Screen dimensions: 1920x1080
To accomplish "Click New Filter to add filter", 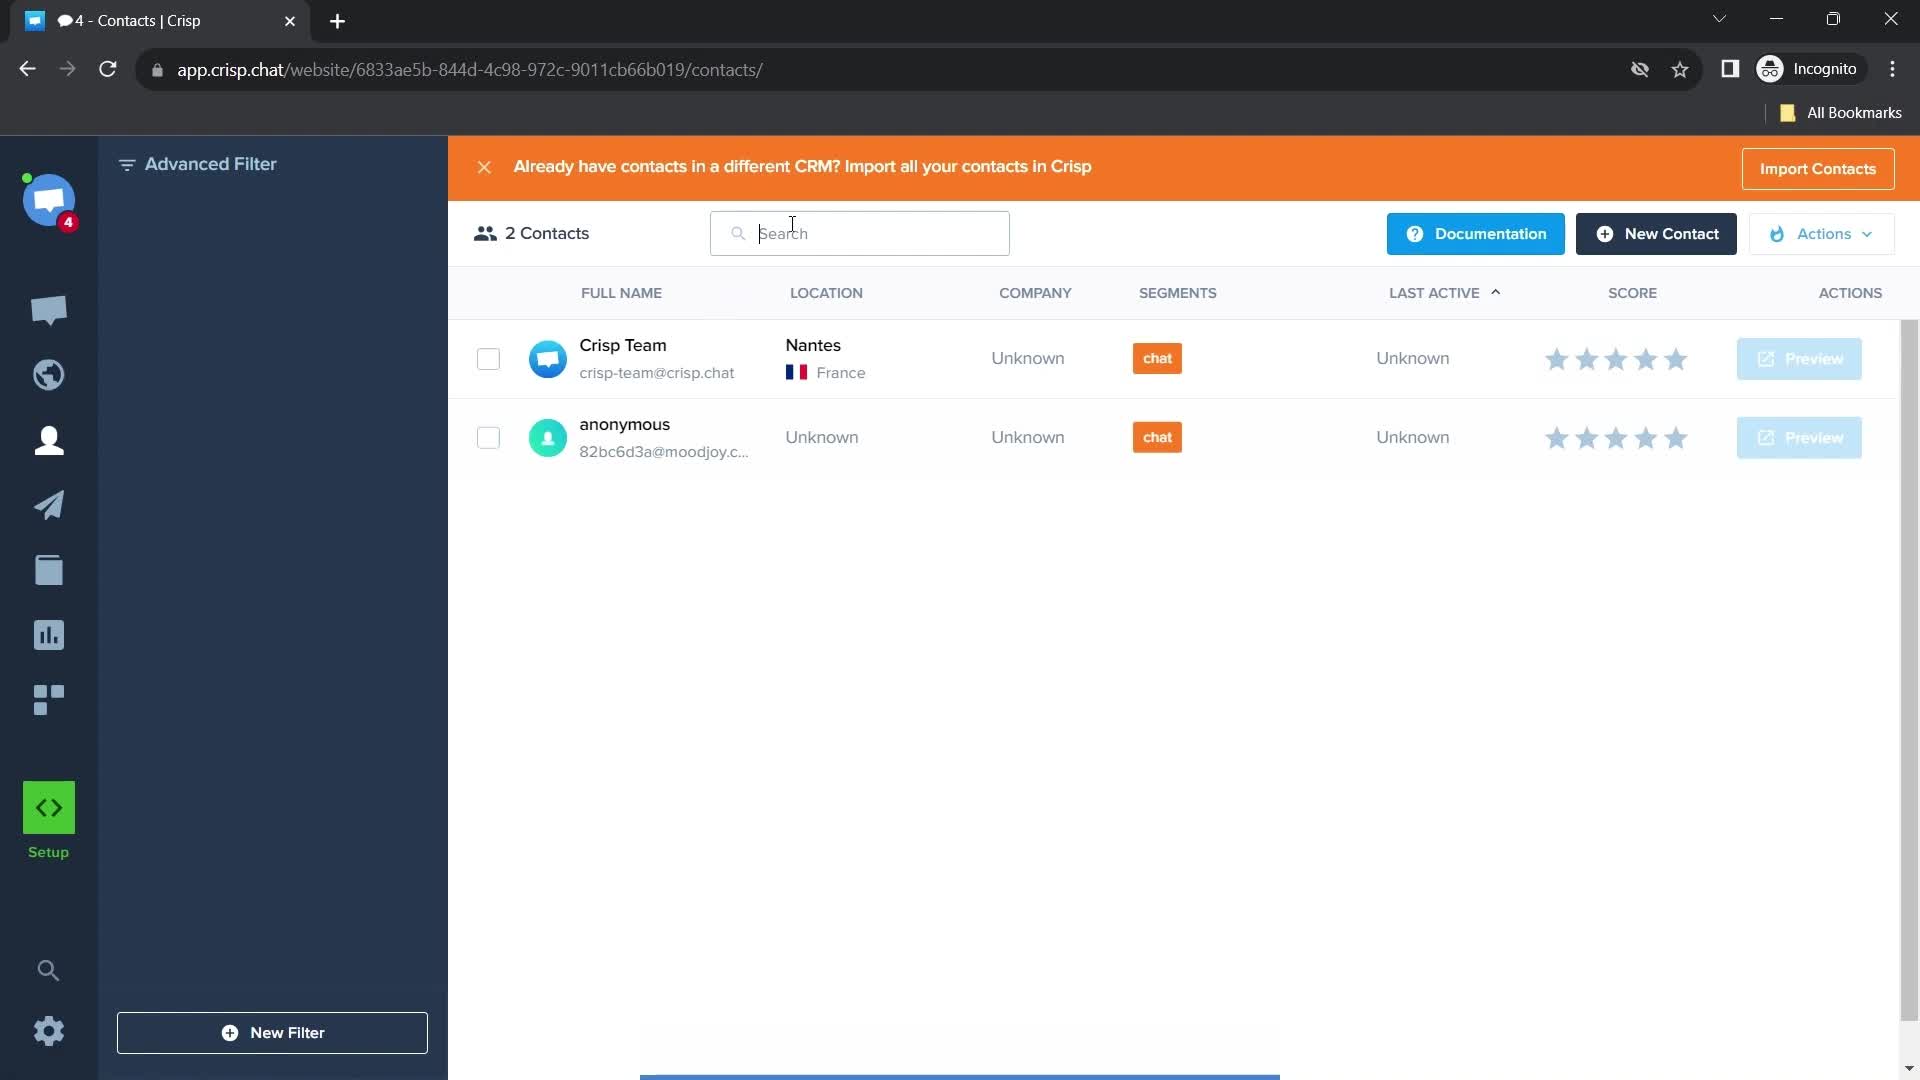I will click(x=272, y=1033).
